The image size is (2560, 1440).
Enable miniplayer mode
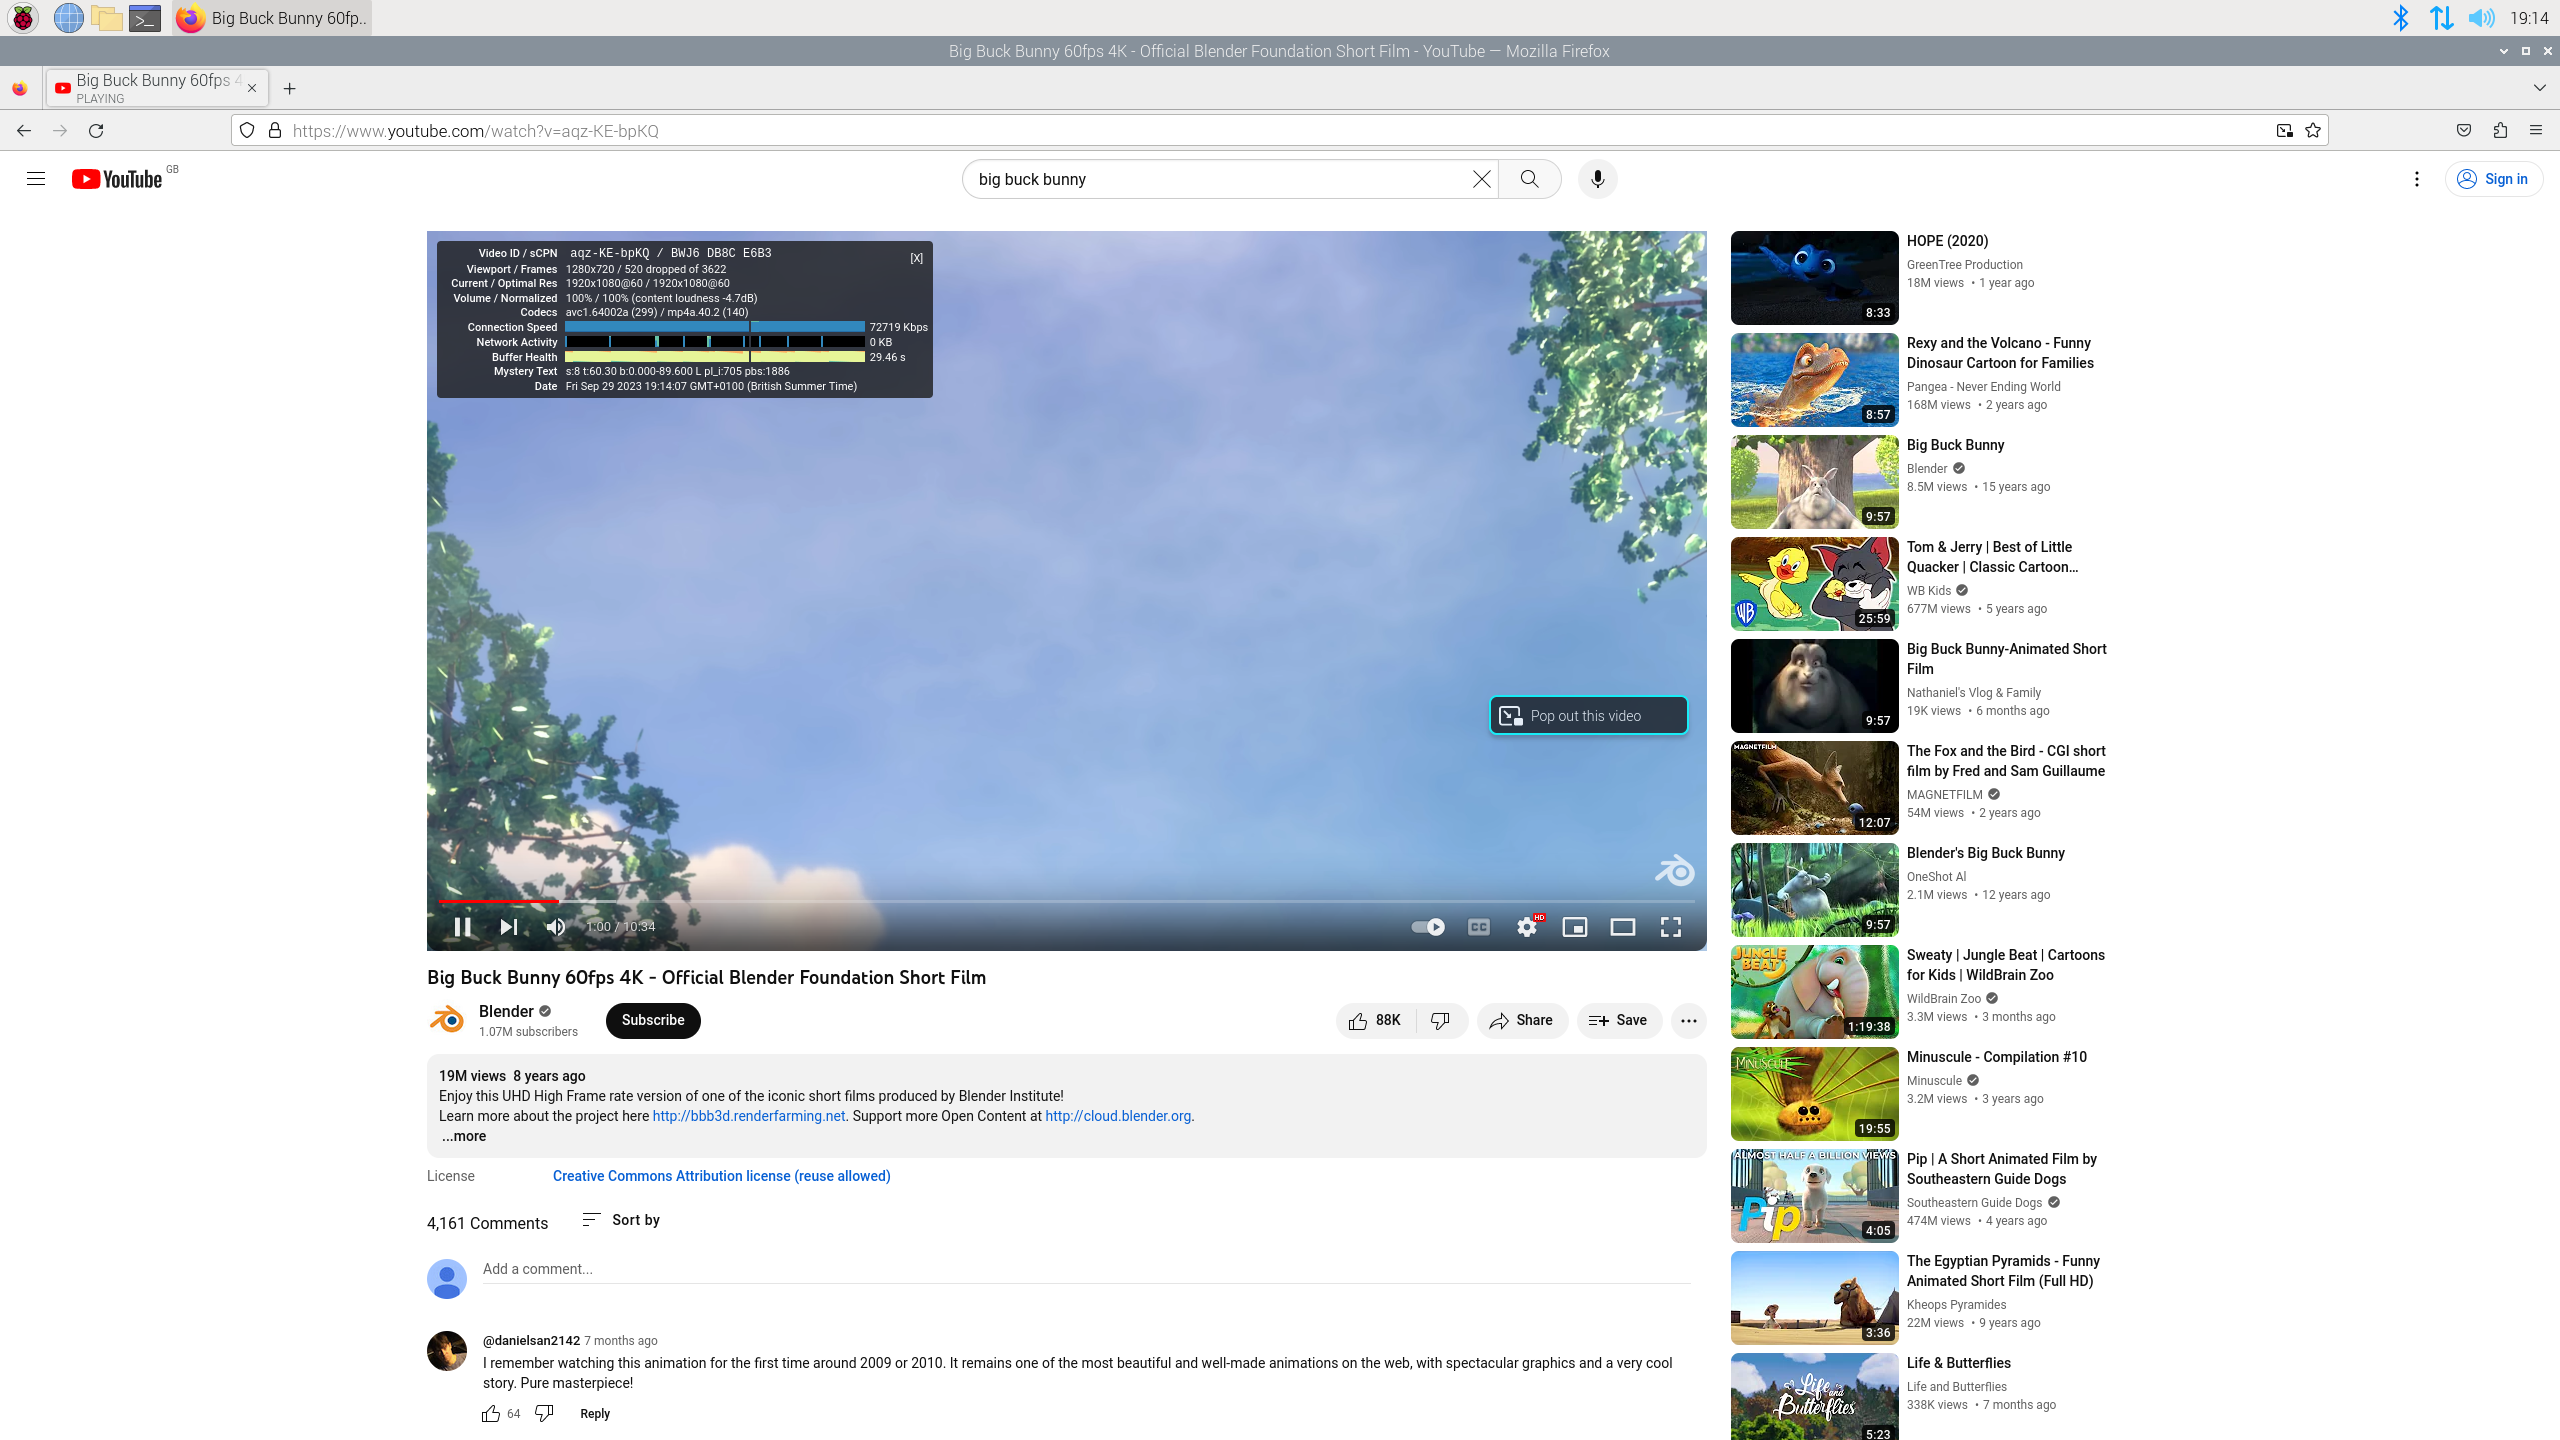(1575, 927)
